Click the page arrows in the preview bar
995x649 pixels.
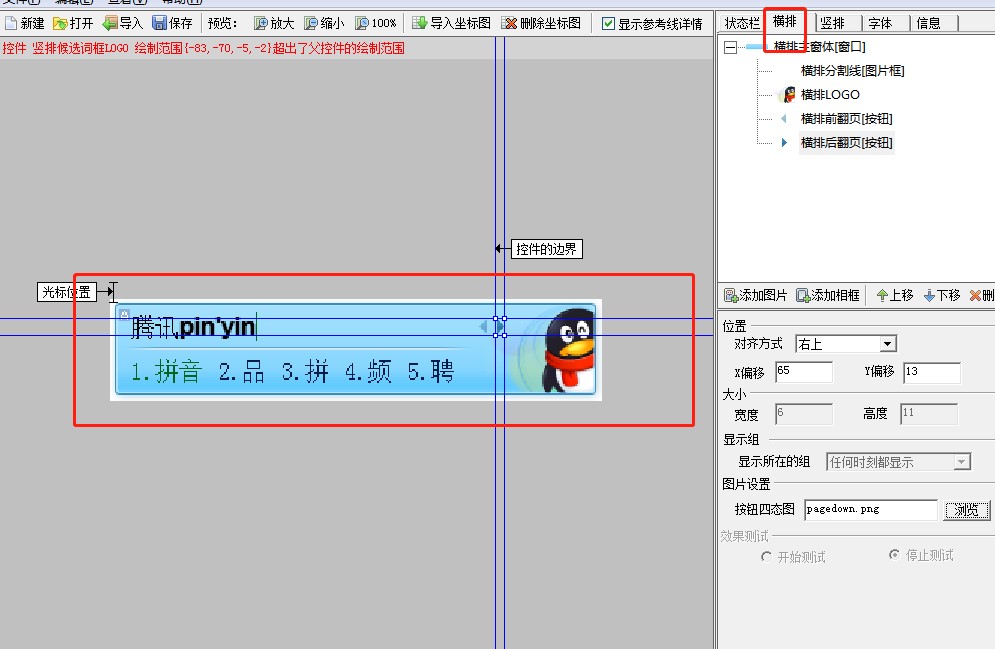492,327
